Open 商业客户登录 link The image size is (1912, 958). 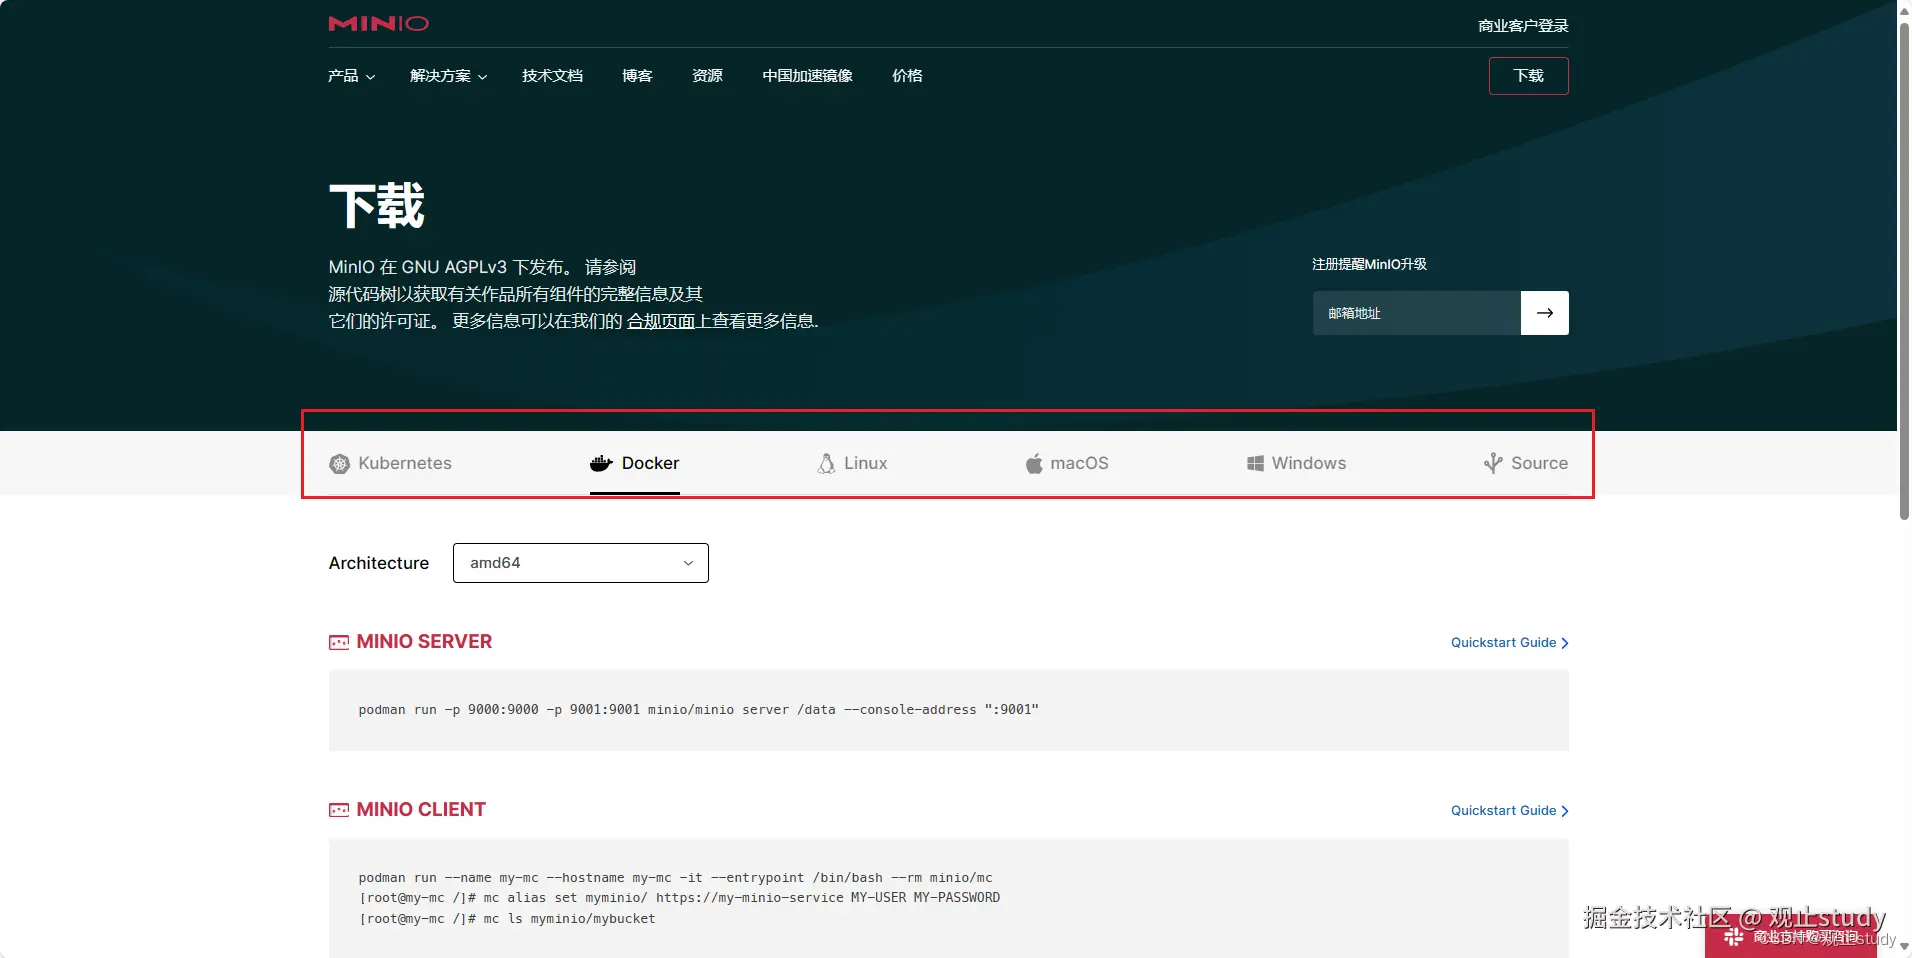1523,26
